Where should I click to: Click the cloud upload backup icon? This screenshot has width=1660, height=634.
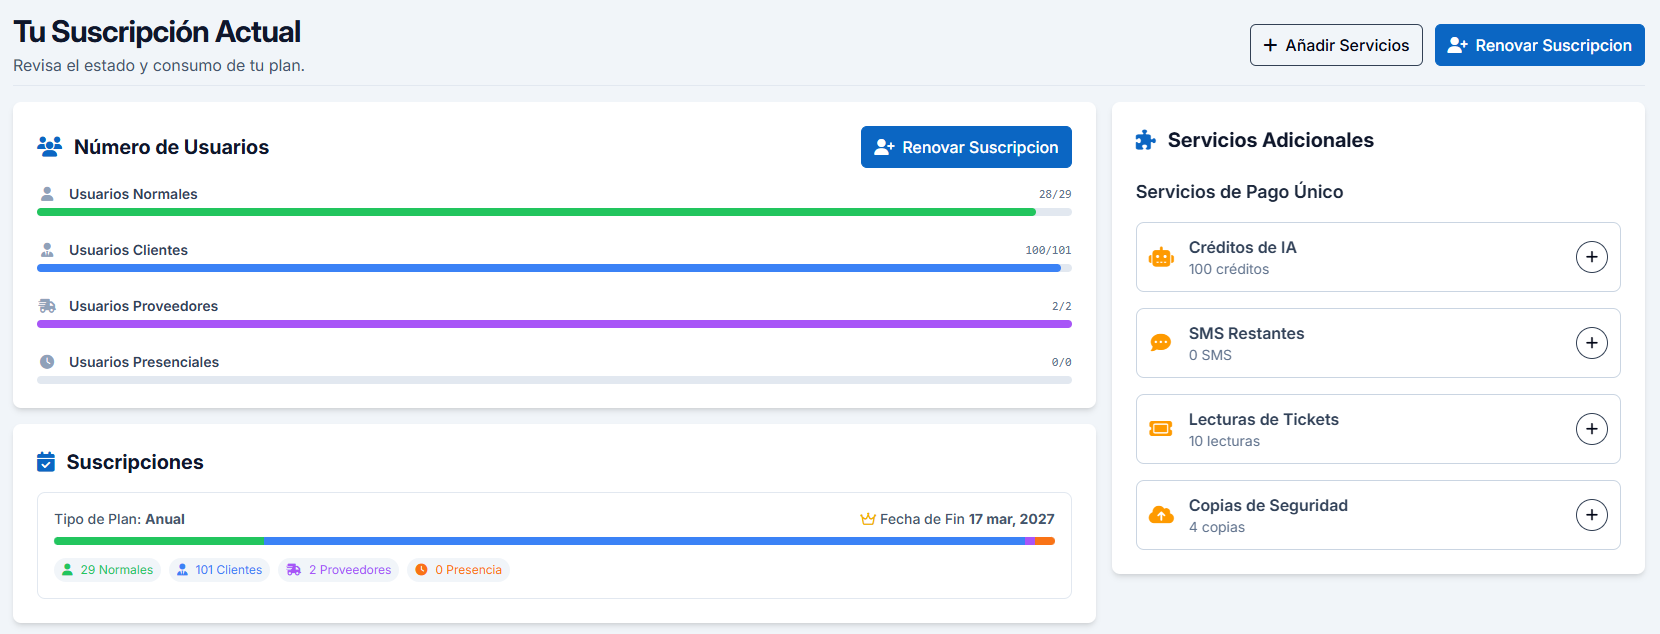coord(1161,515)
